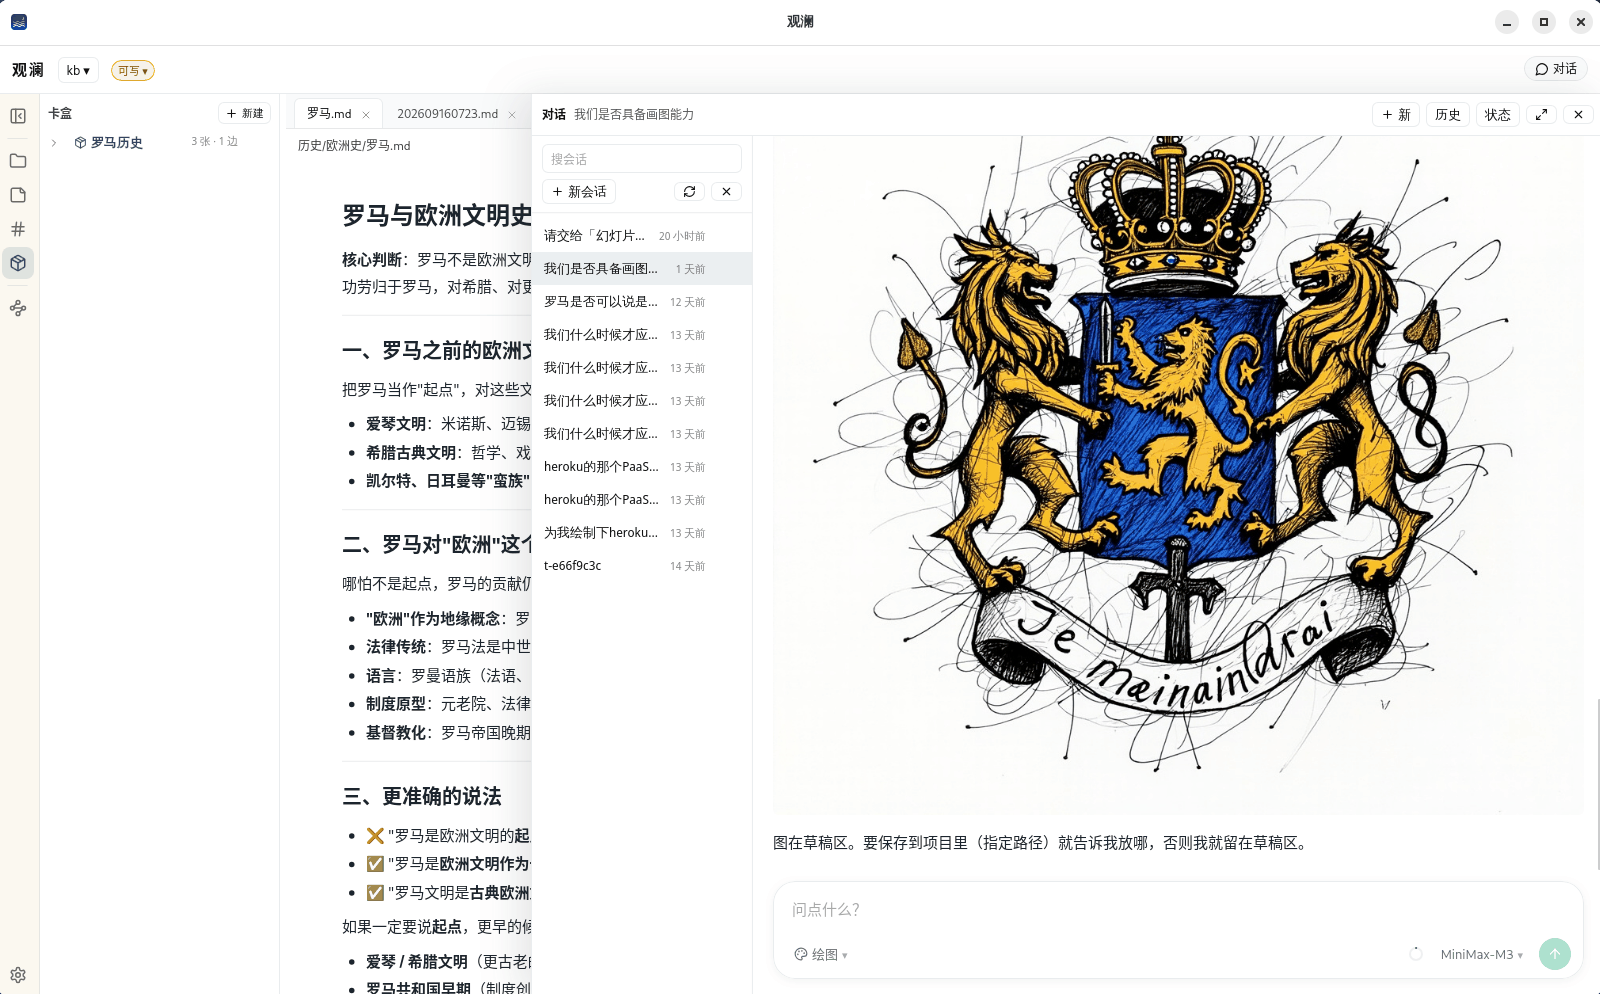
Task: Select the 罗马历史 card box
Action: [x=116, y=143]
